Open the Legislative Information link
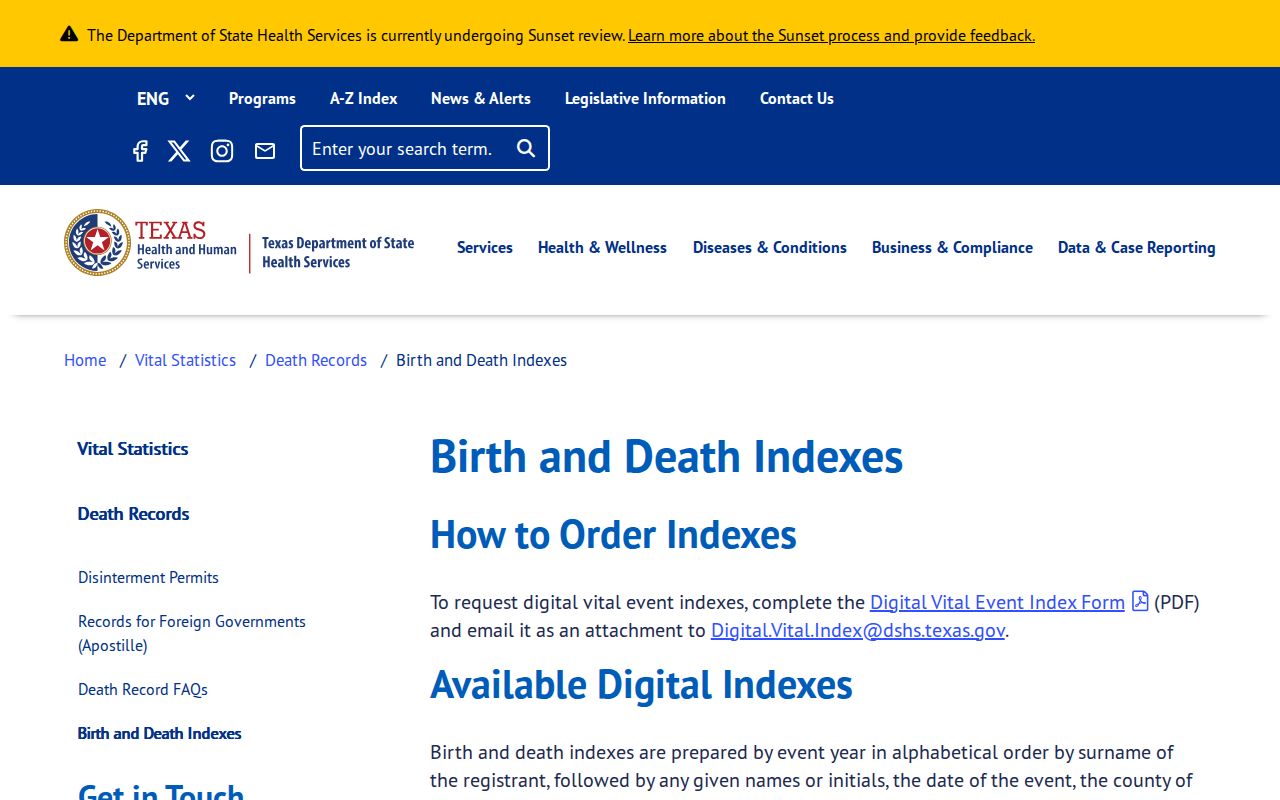 coord(645,98)
